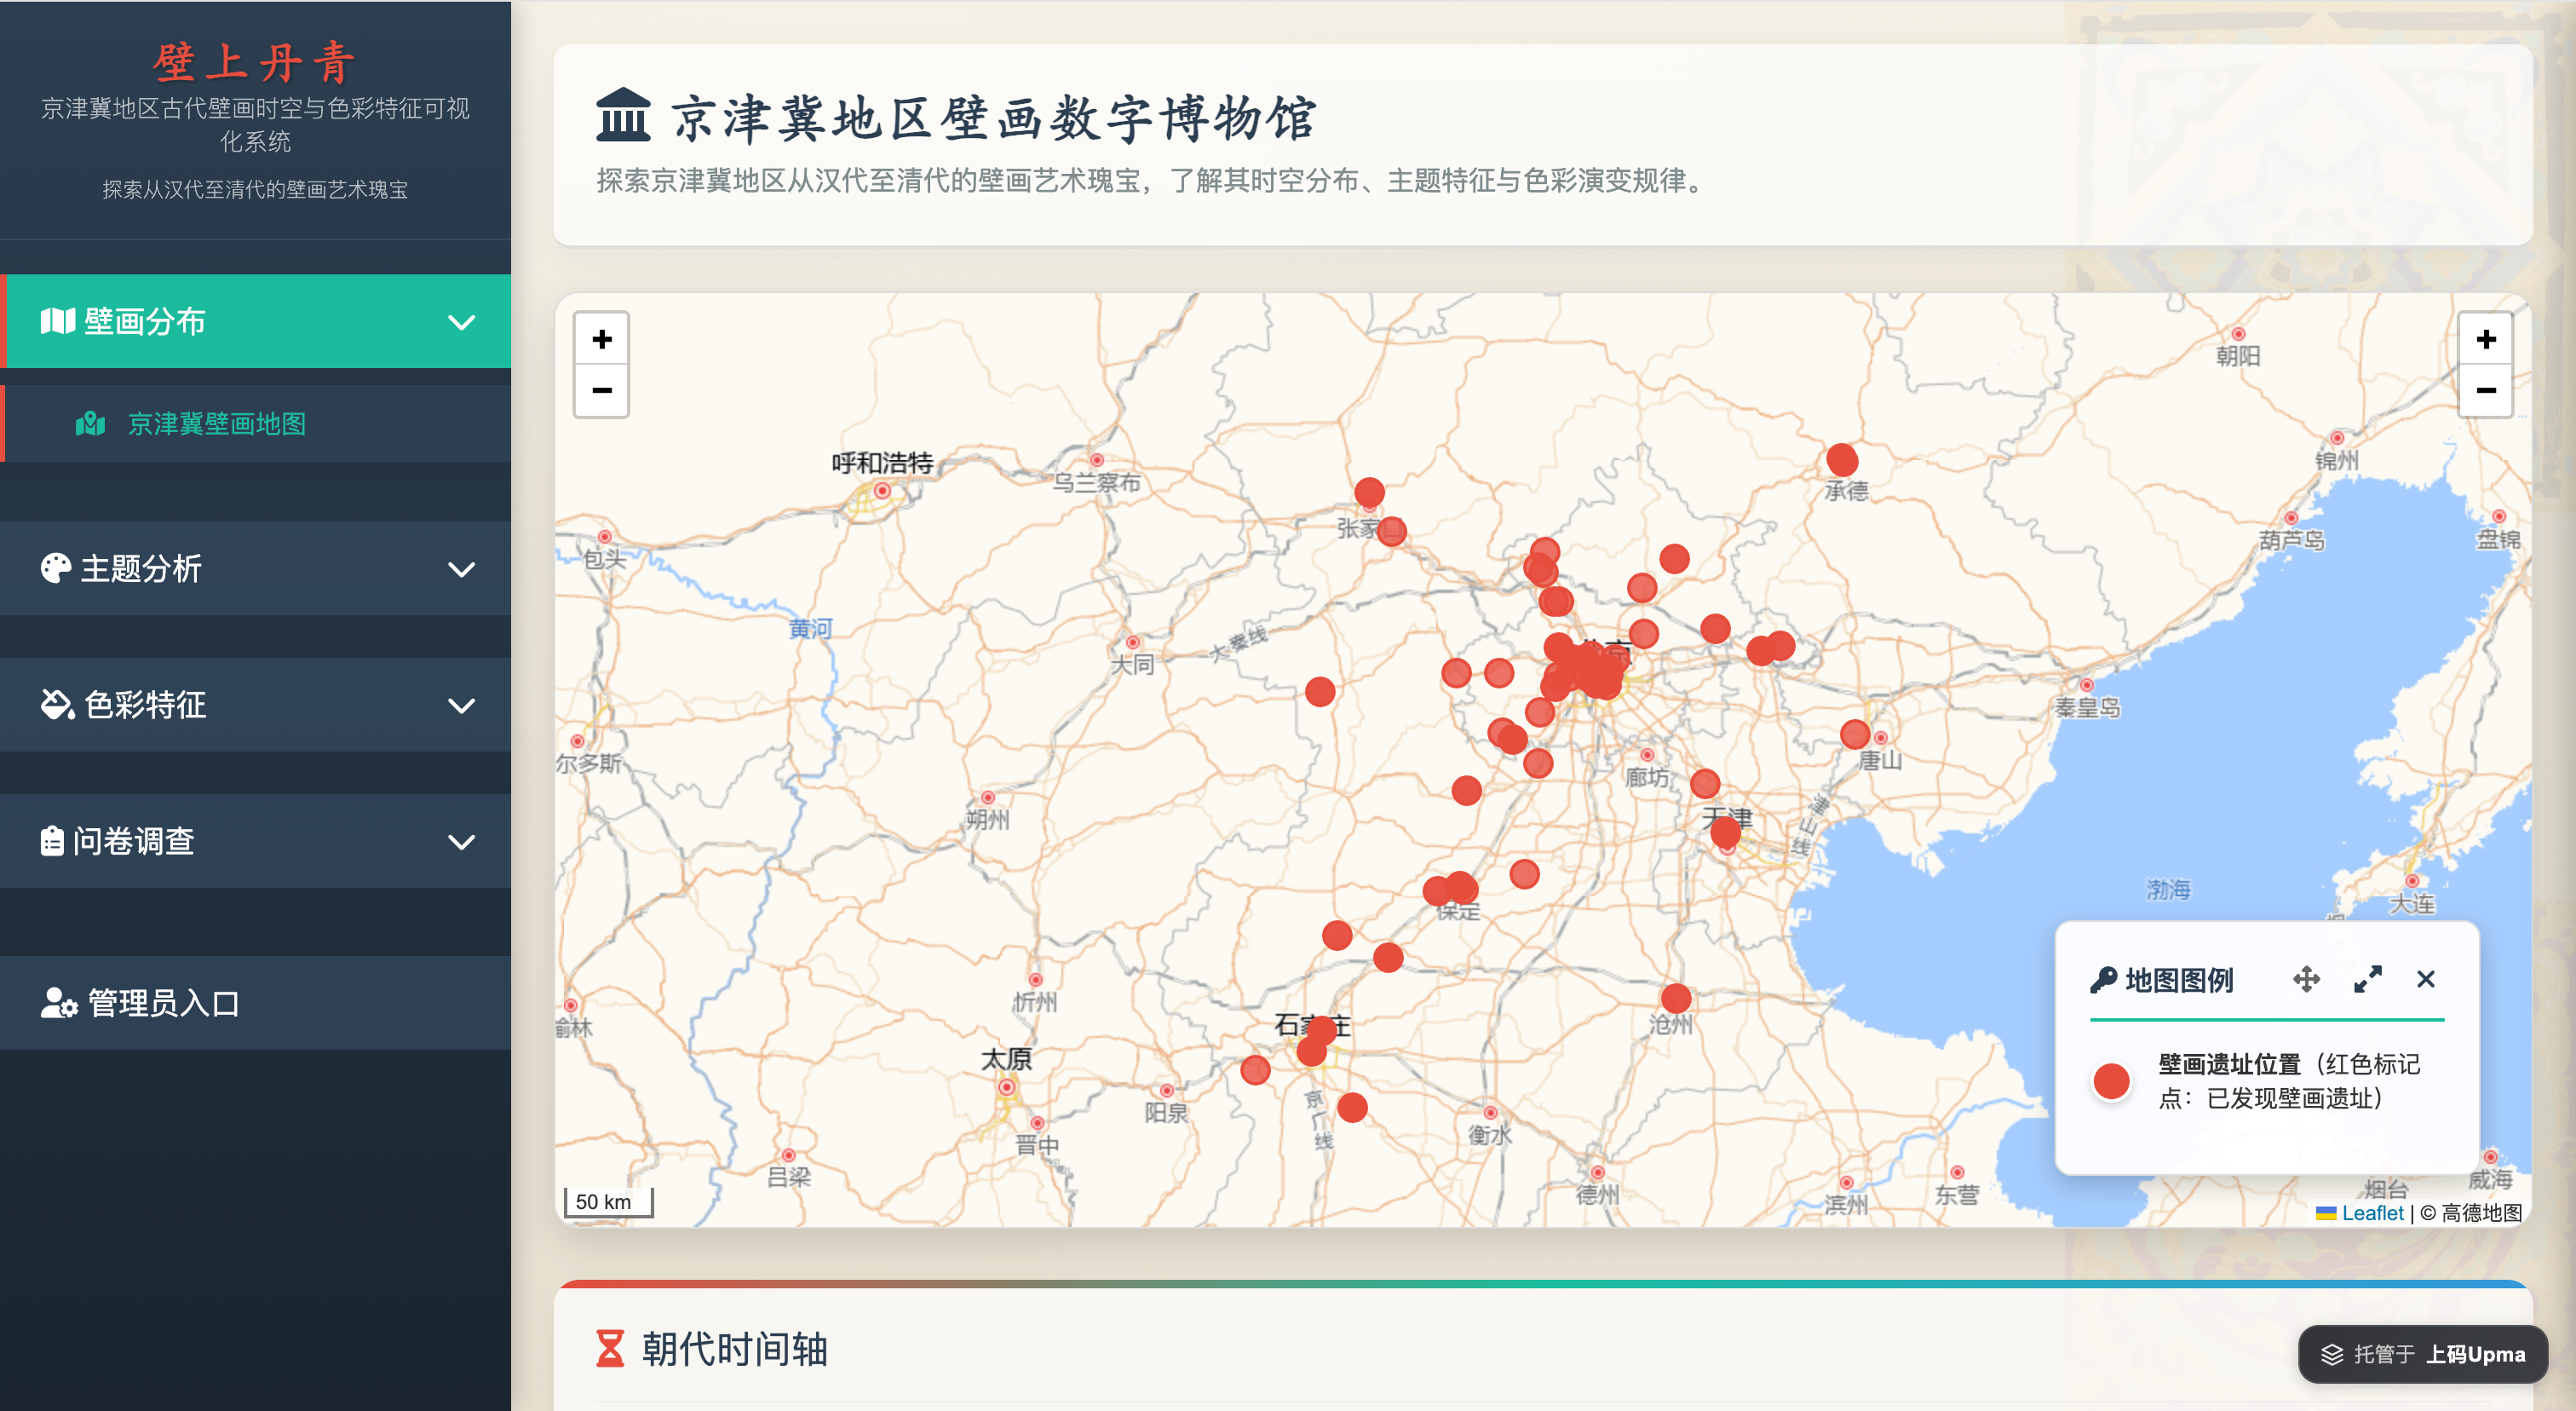The height and width of the screenshot is (1411, 2576).
Task: Click the paint bucket icon beside 色彩特征
Action: click(55, 705)
